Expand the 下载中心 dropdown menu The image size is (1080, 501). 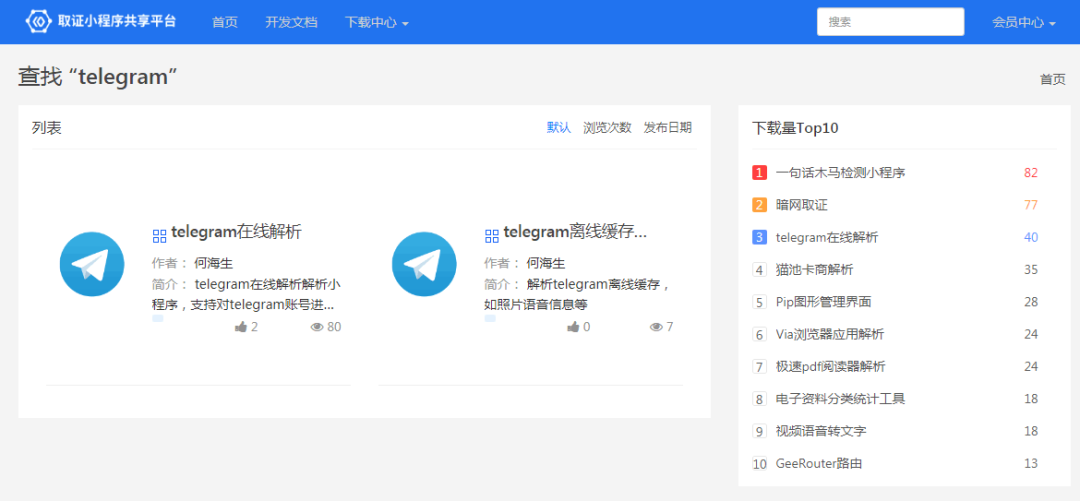pos(377,22)
